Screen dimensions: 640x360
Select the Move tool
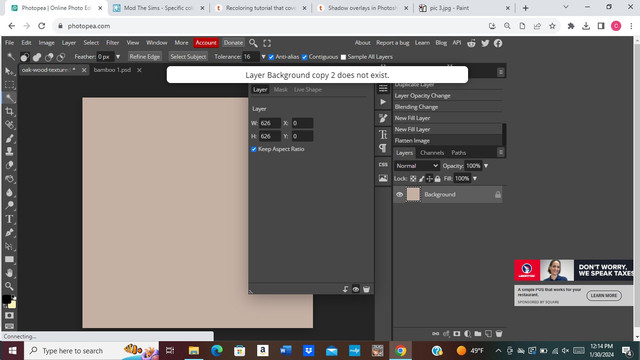(9, 71)
